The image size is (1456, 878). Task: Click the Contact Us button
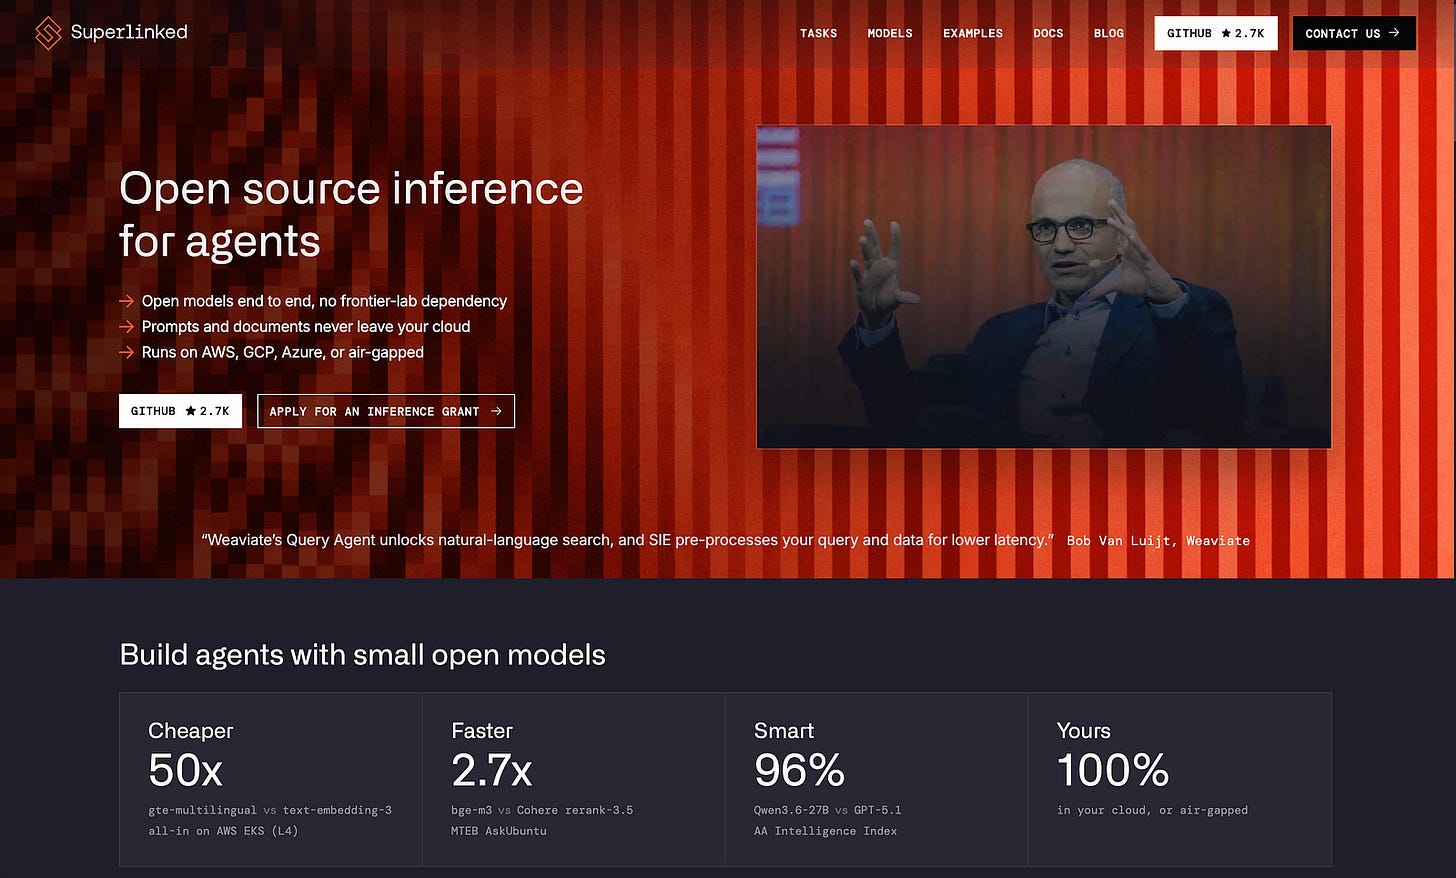click(1354, 33)
